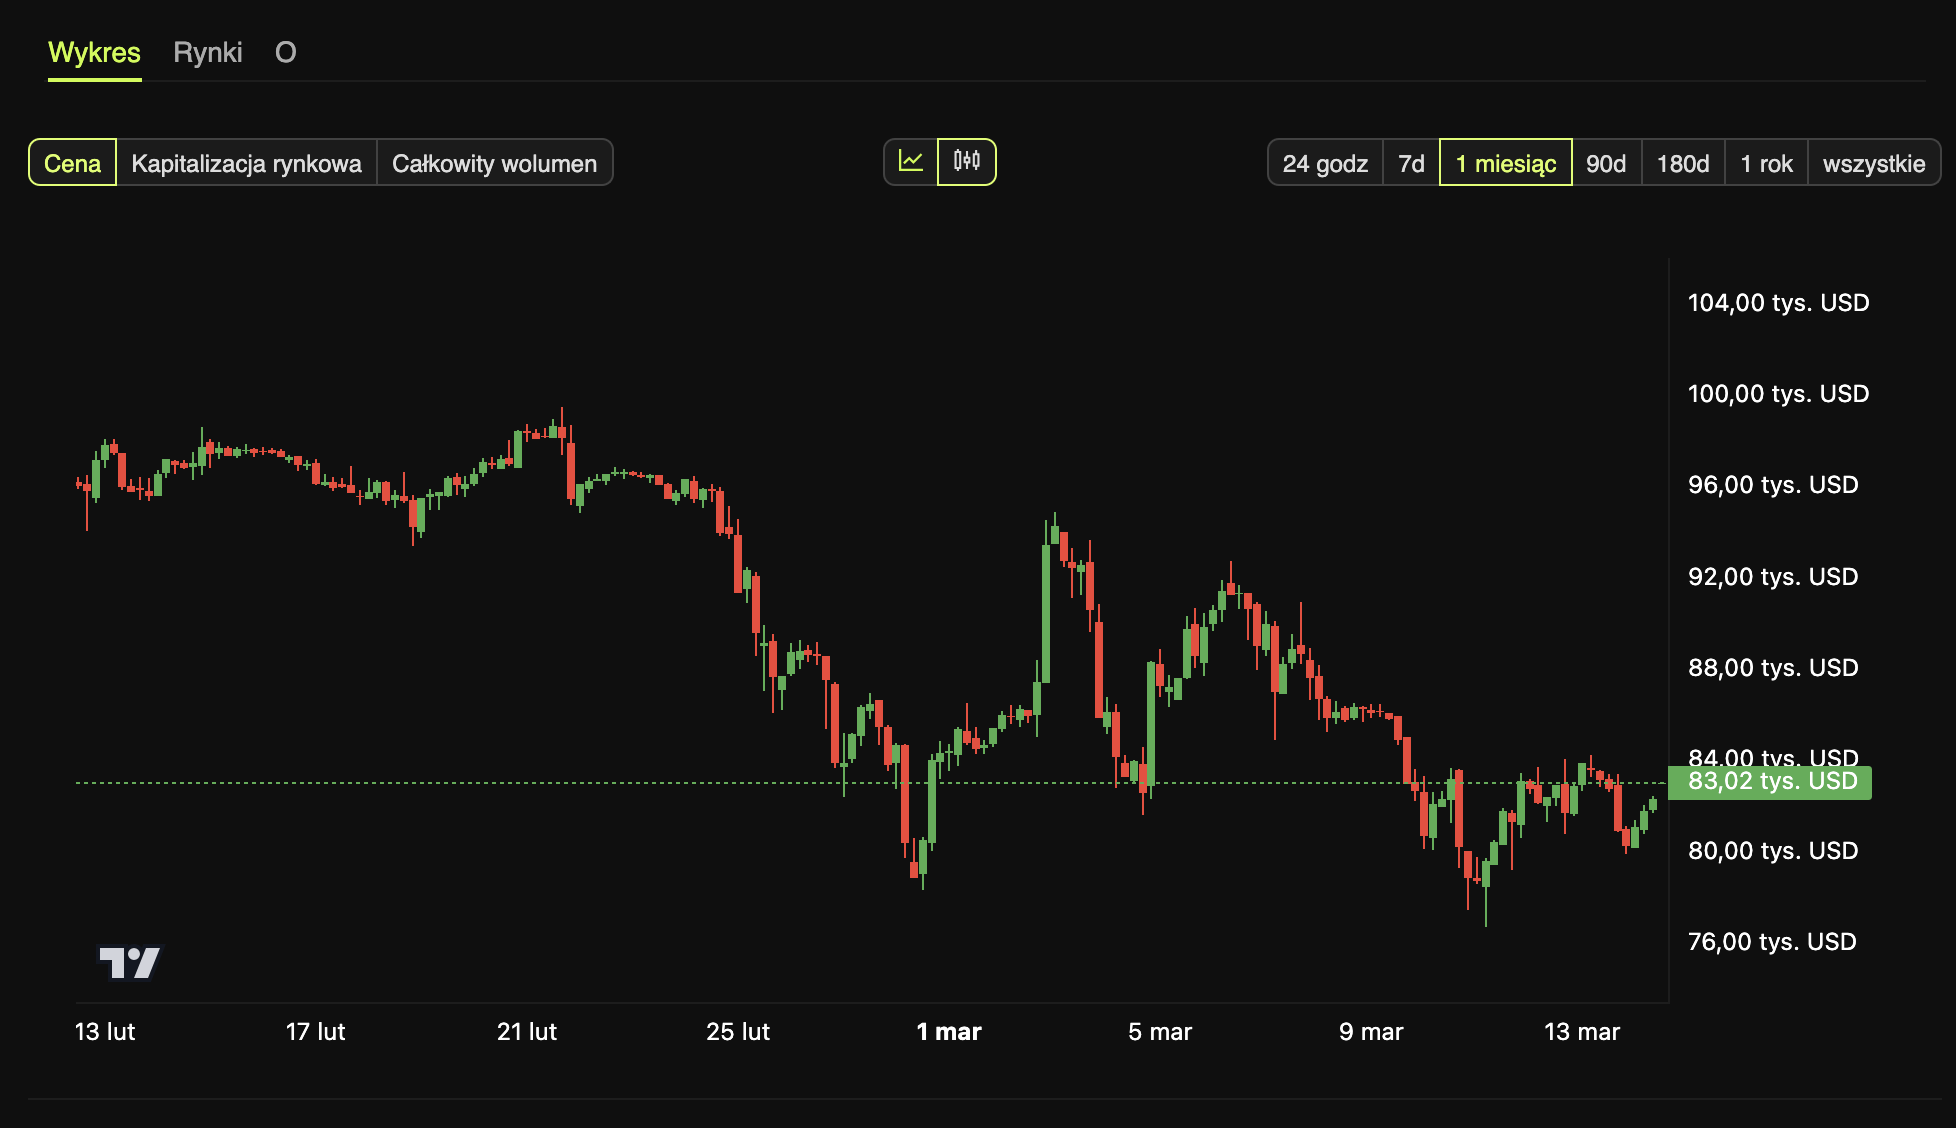This screenshot has width=1956, height=1128.
Task: Set time range to 7d
Action: coord(1411,163)
